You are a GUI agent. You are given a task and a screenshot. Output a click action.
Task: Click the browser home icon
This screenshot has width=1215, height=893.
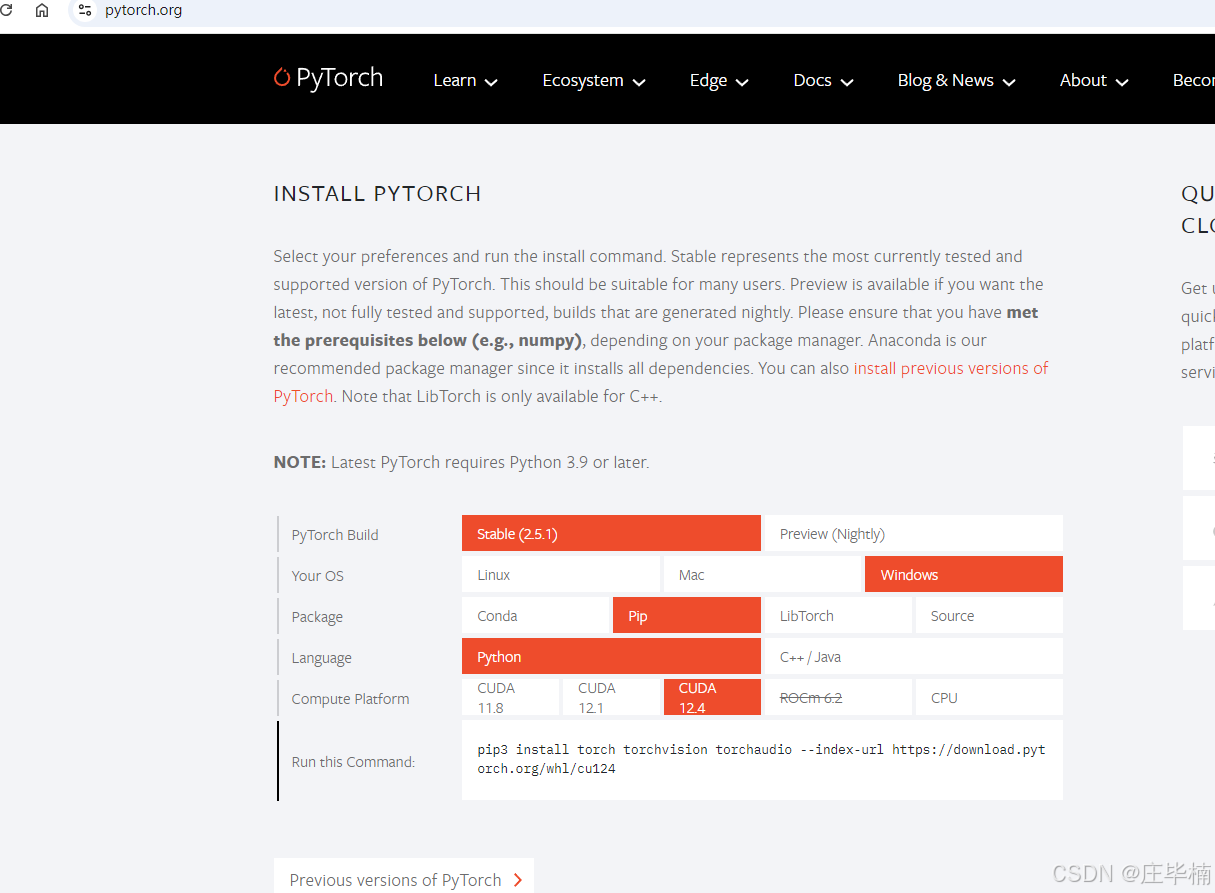coord(42,10)
